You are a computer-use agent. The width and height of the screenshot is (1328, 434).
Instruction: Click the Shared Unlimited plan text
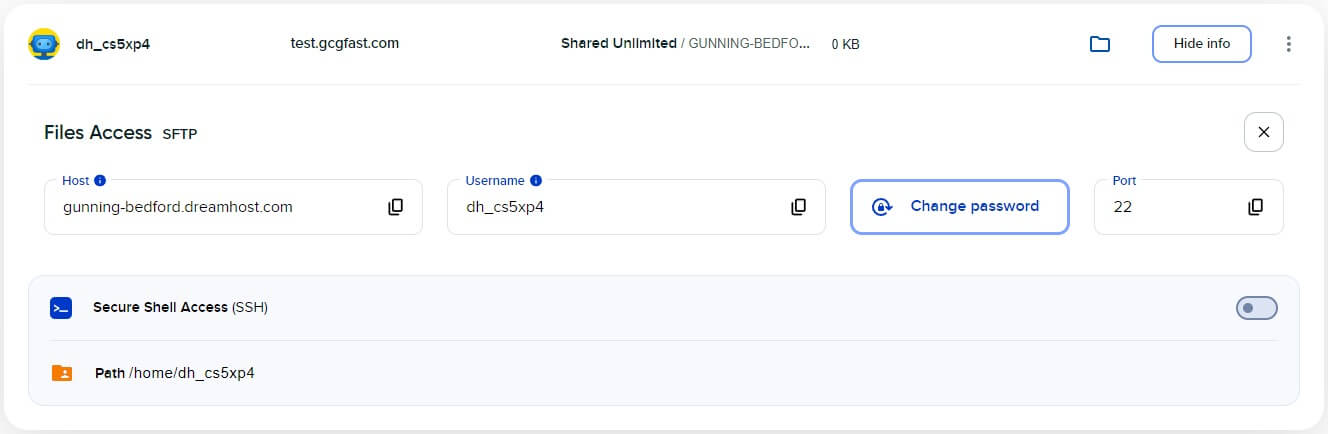pos(619,44)
